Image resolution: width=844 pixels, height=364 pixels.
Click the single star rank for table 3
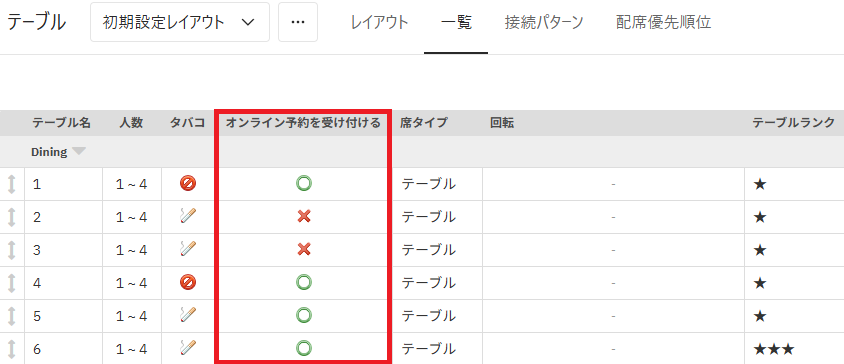pos(760,250)
